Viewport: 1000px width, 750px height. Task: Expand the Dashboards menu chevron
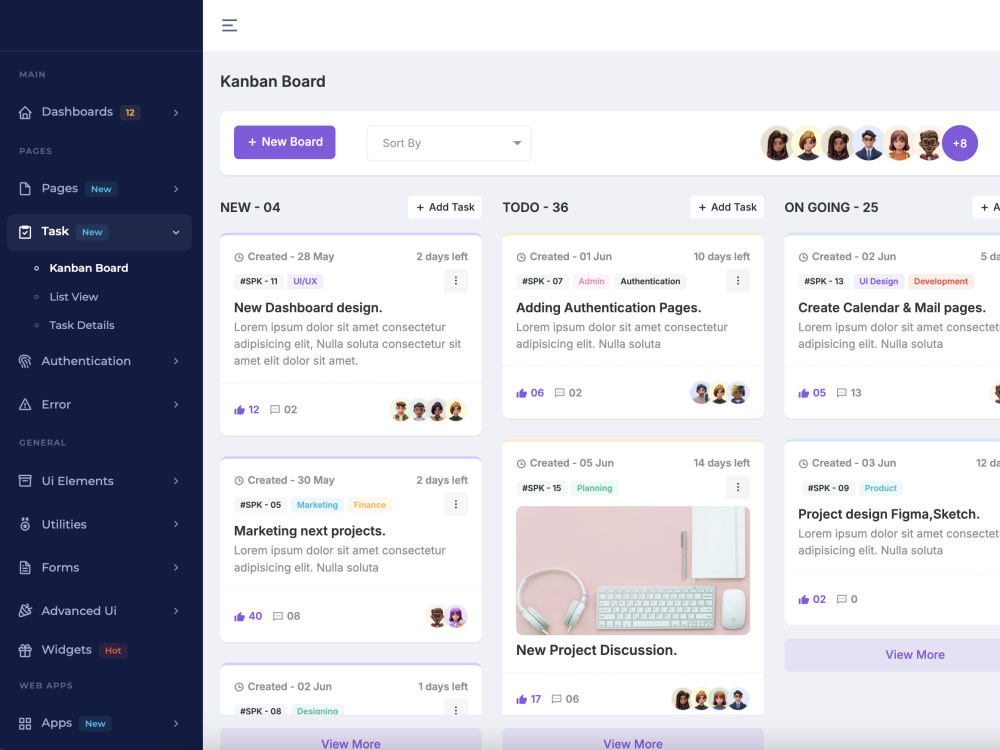coord(176,113)
